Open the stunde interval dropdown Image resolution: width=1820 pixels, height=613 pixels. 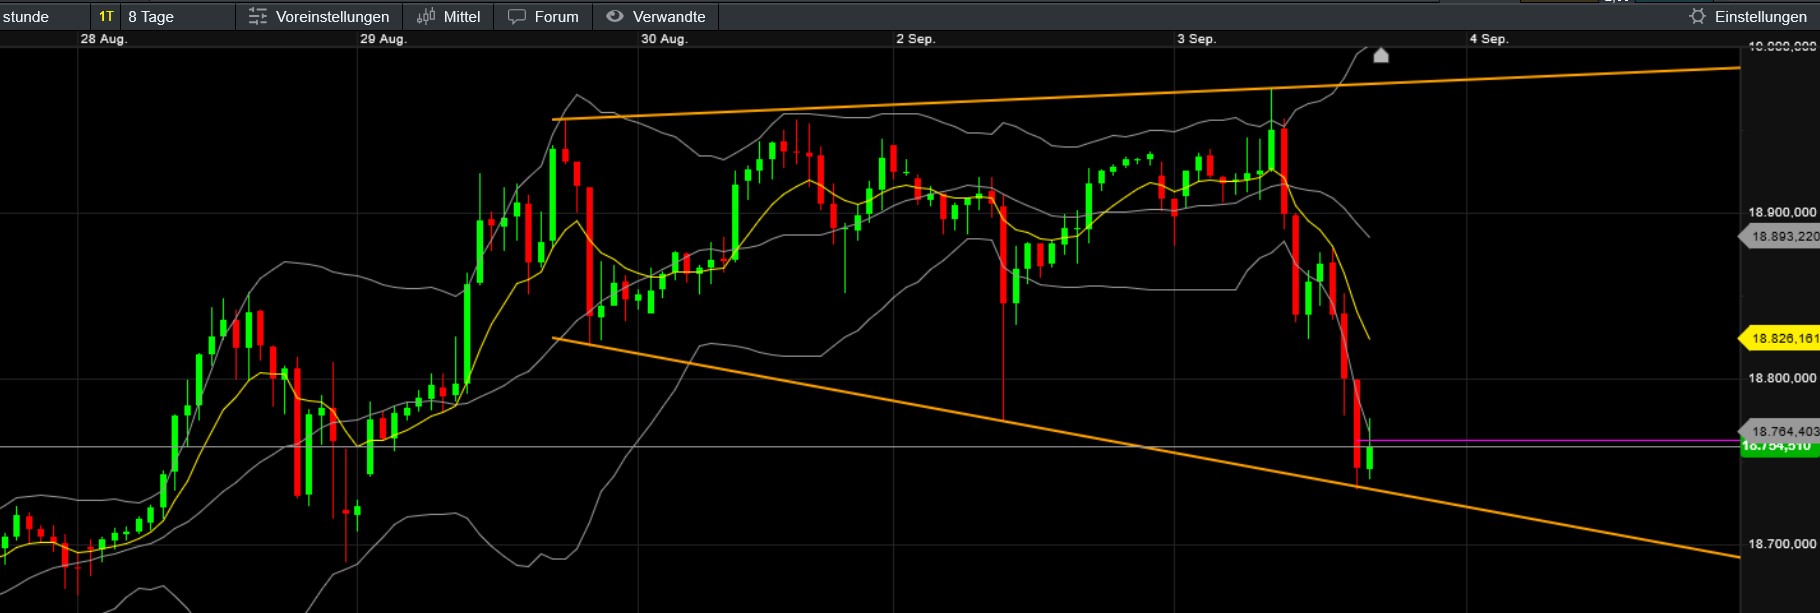point(44,16)
